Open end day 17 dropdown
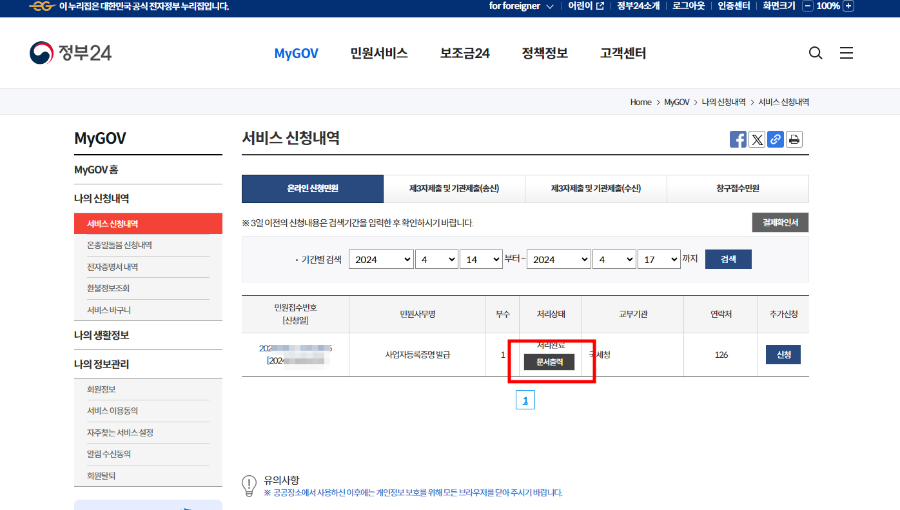This screenshot has height=510, width=900. [659, 259]
